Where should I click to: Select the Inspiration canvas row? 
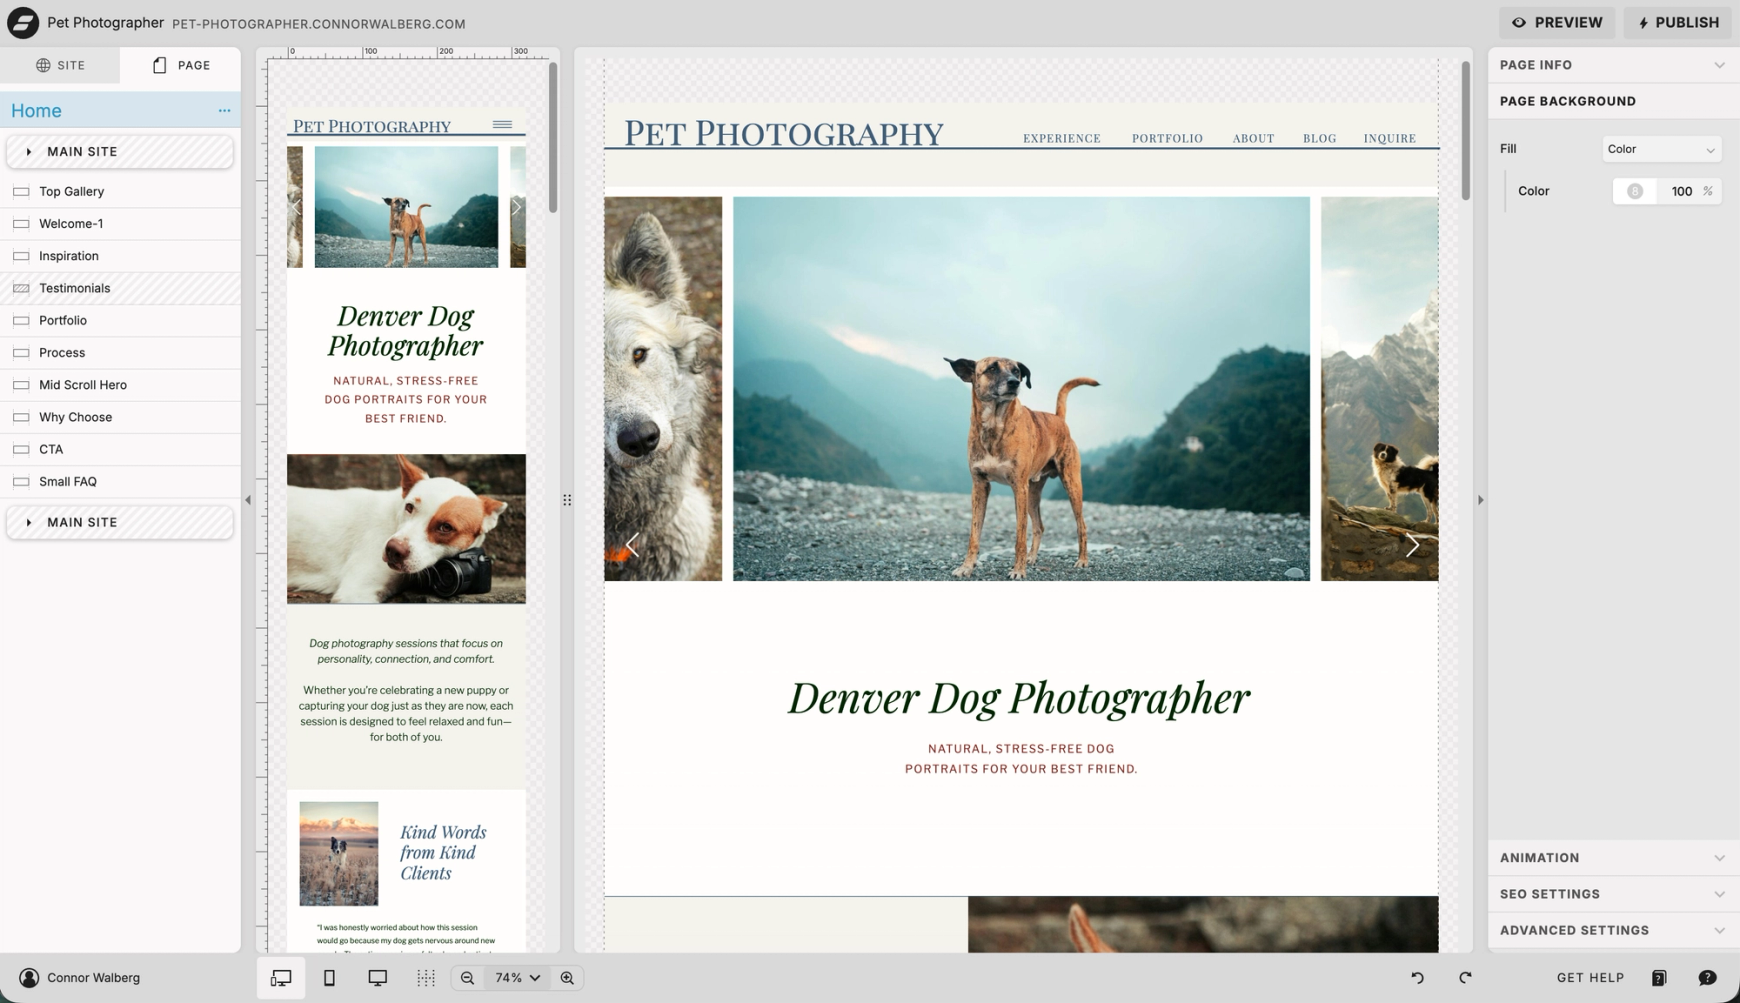click(120, 256)
